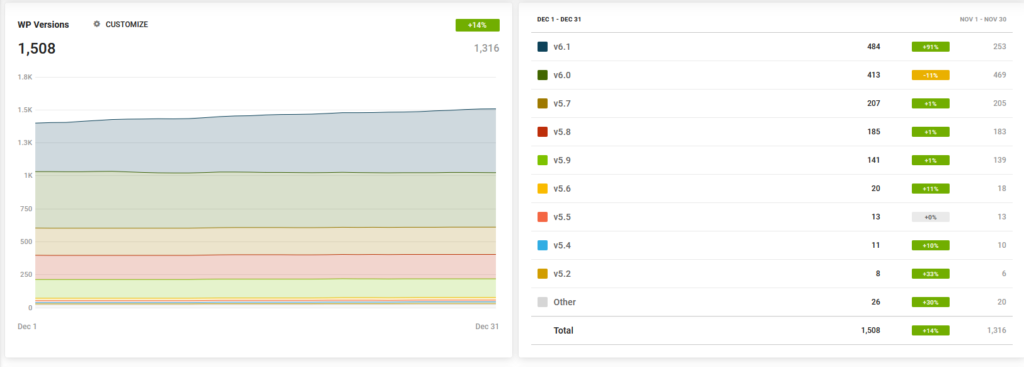Click the CUSTOMIZE gear icon
Image resolution: width=1024 pixels, height=367 pixels.
(97, 24)
